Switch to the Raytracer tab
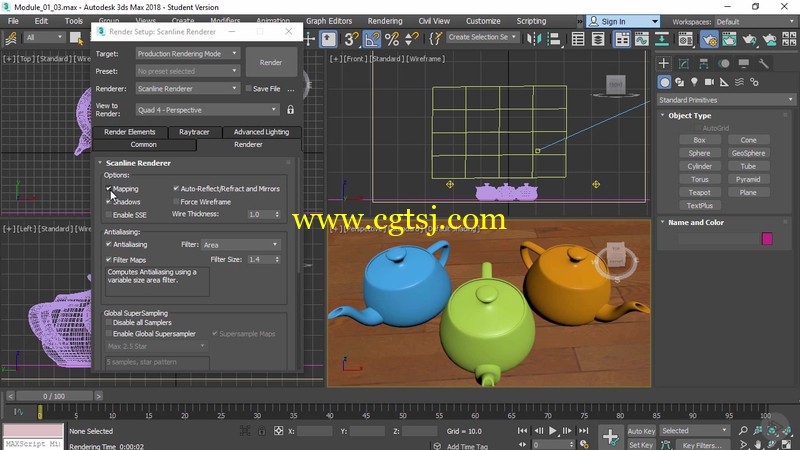800x450 pixels. (x=194, y=132)
